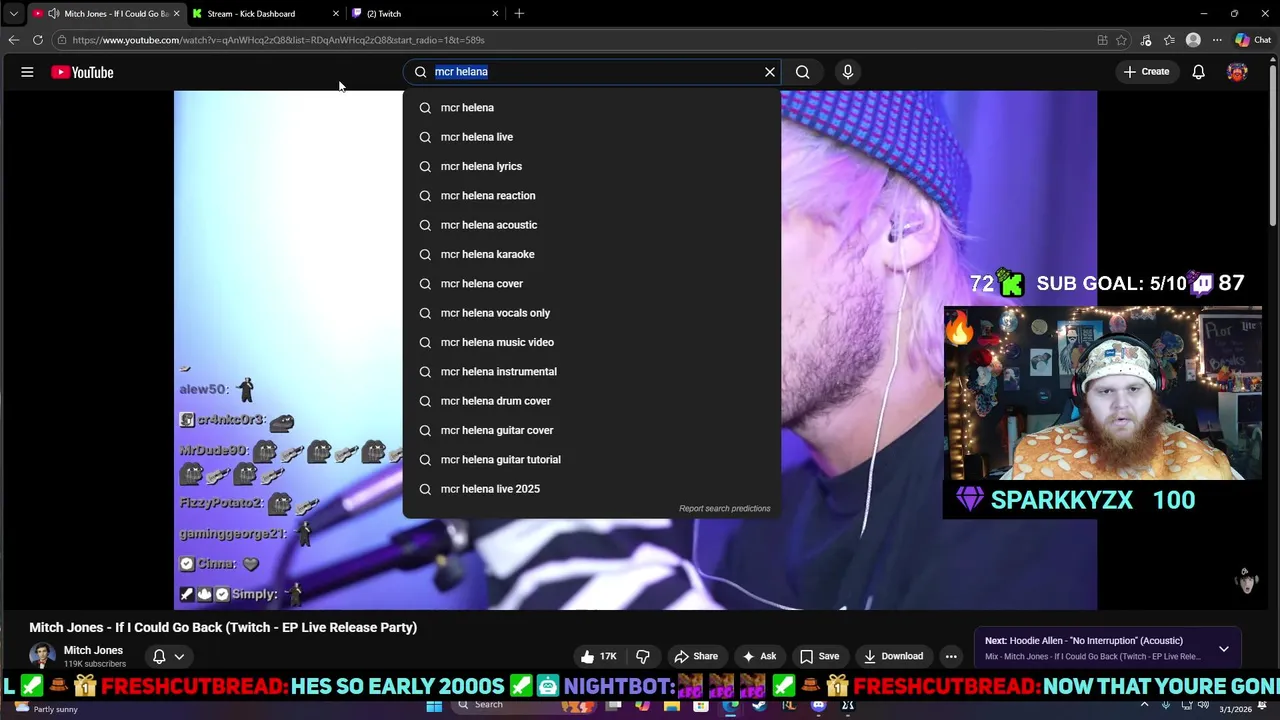Open the Windows Start menu

tap(434, 705)
